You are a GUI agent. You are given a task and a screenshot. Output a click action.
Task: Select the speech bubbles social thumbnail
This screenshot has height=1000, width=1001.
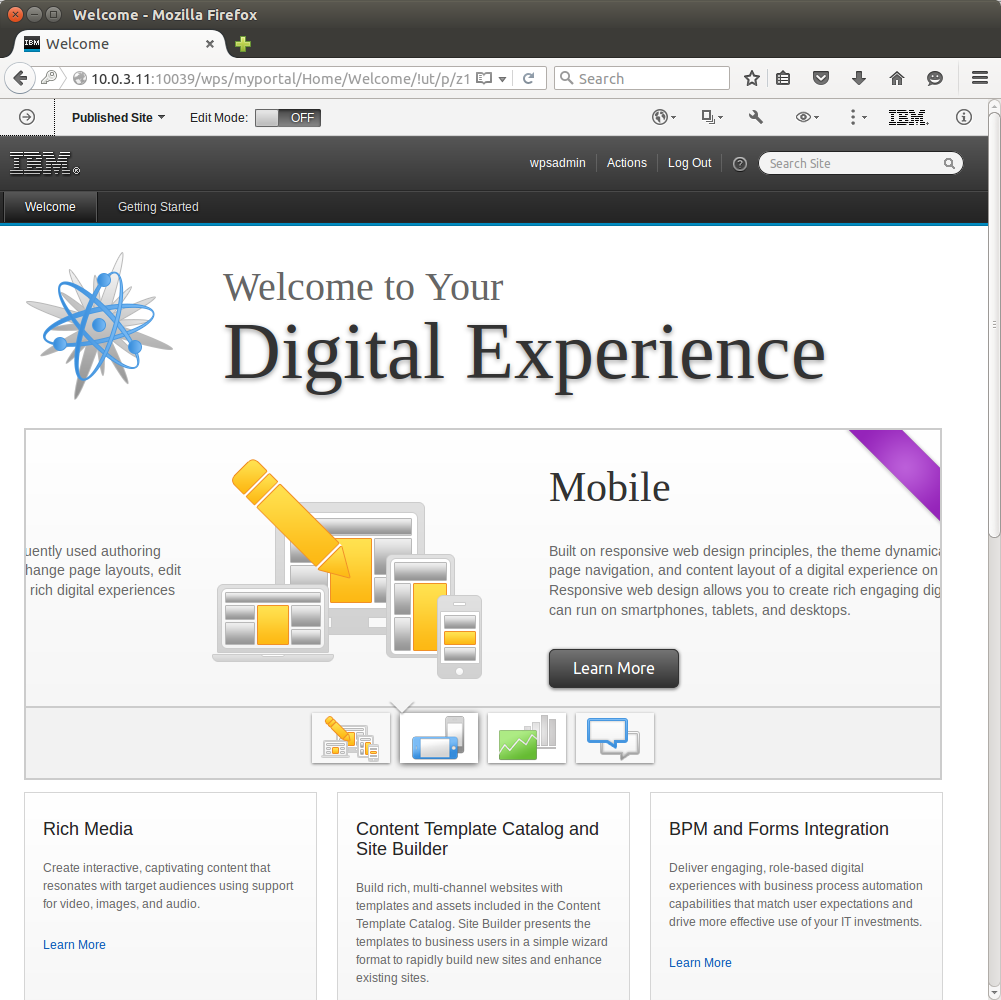coord(615,738)
